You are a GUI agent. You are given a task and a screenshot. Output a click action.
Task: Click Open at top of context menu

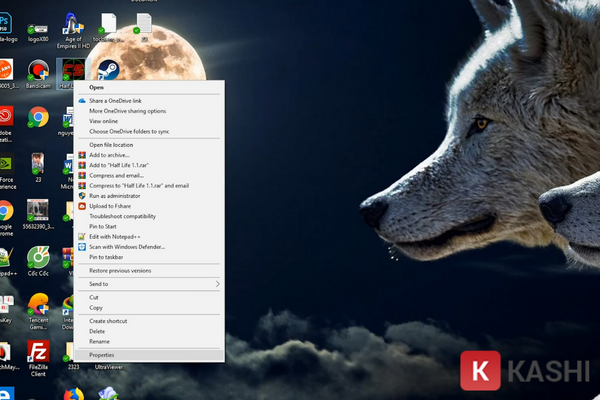click(96, 87)
